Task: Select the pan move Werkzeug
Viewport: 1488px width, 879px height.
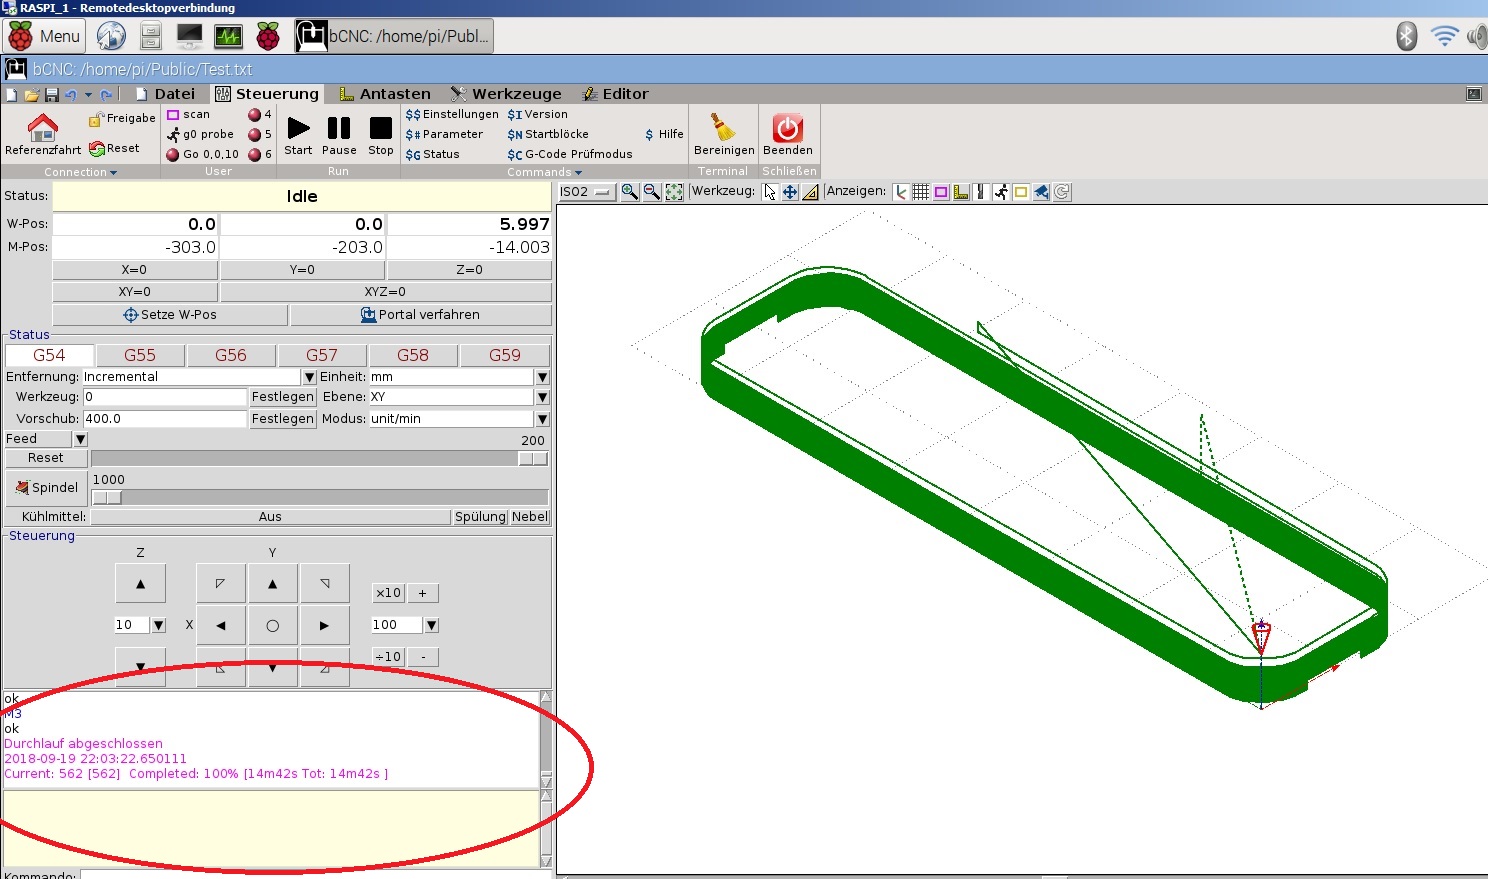Action: coord(790,192)
